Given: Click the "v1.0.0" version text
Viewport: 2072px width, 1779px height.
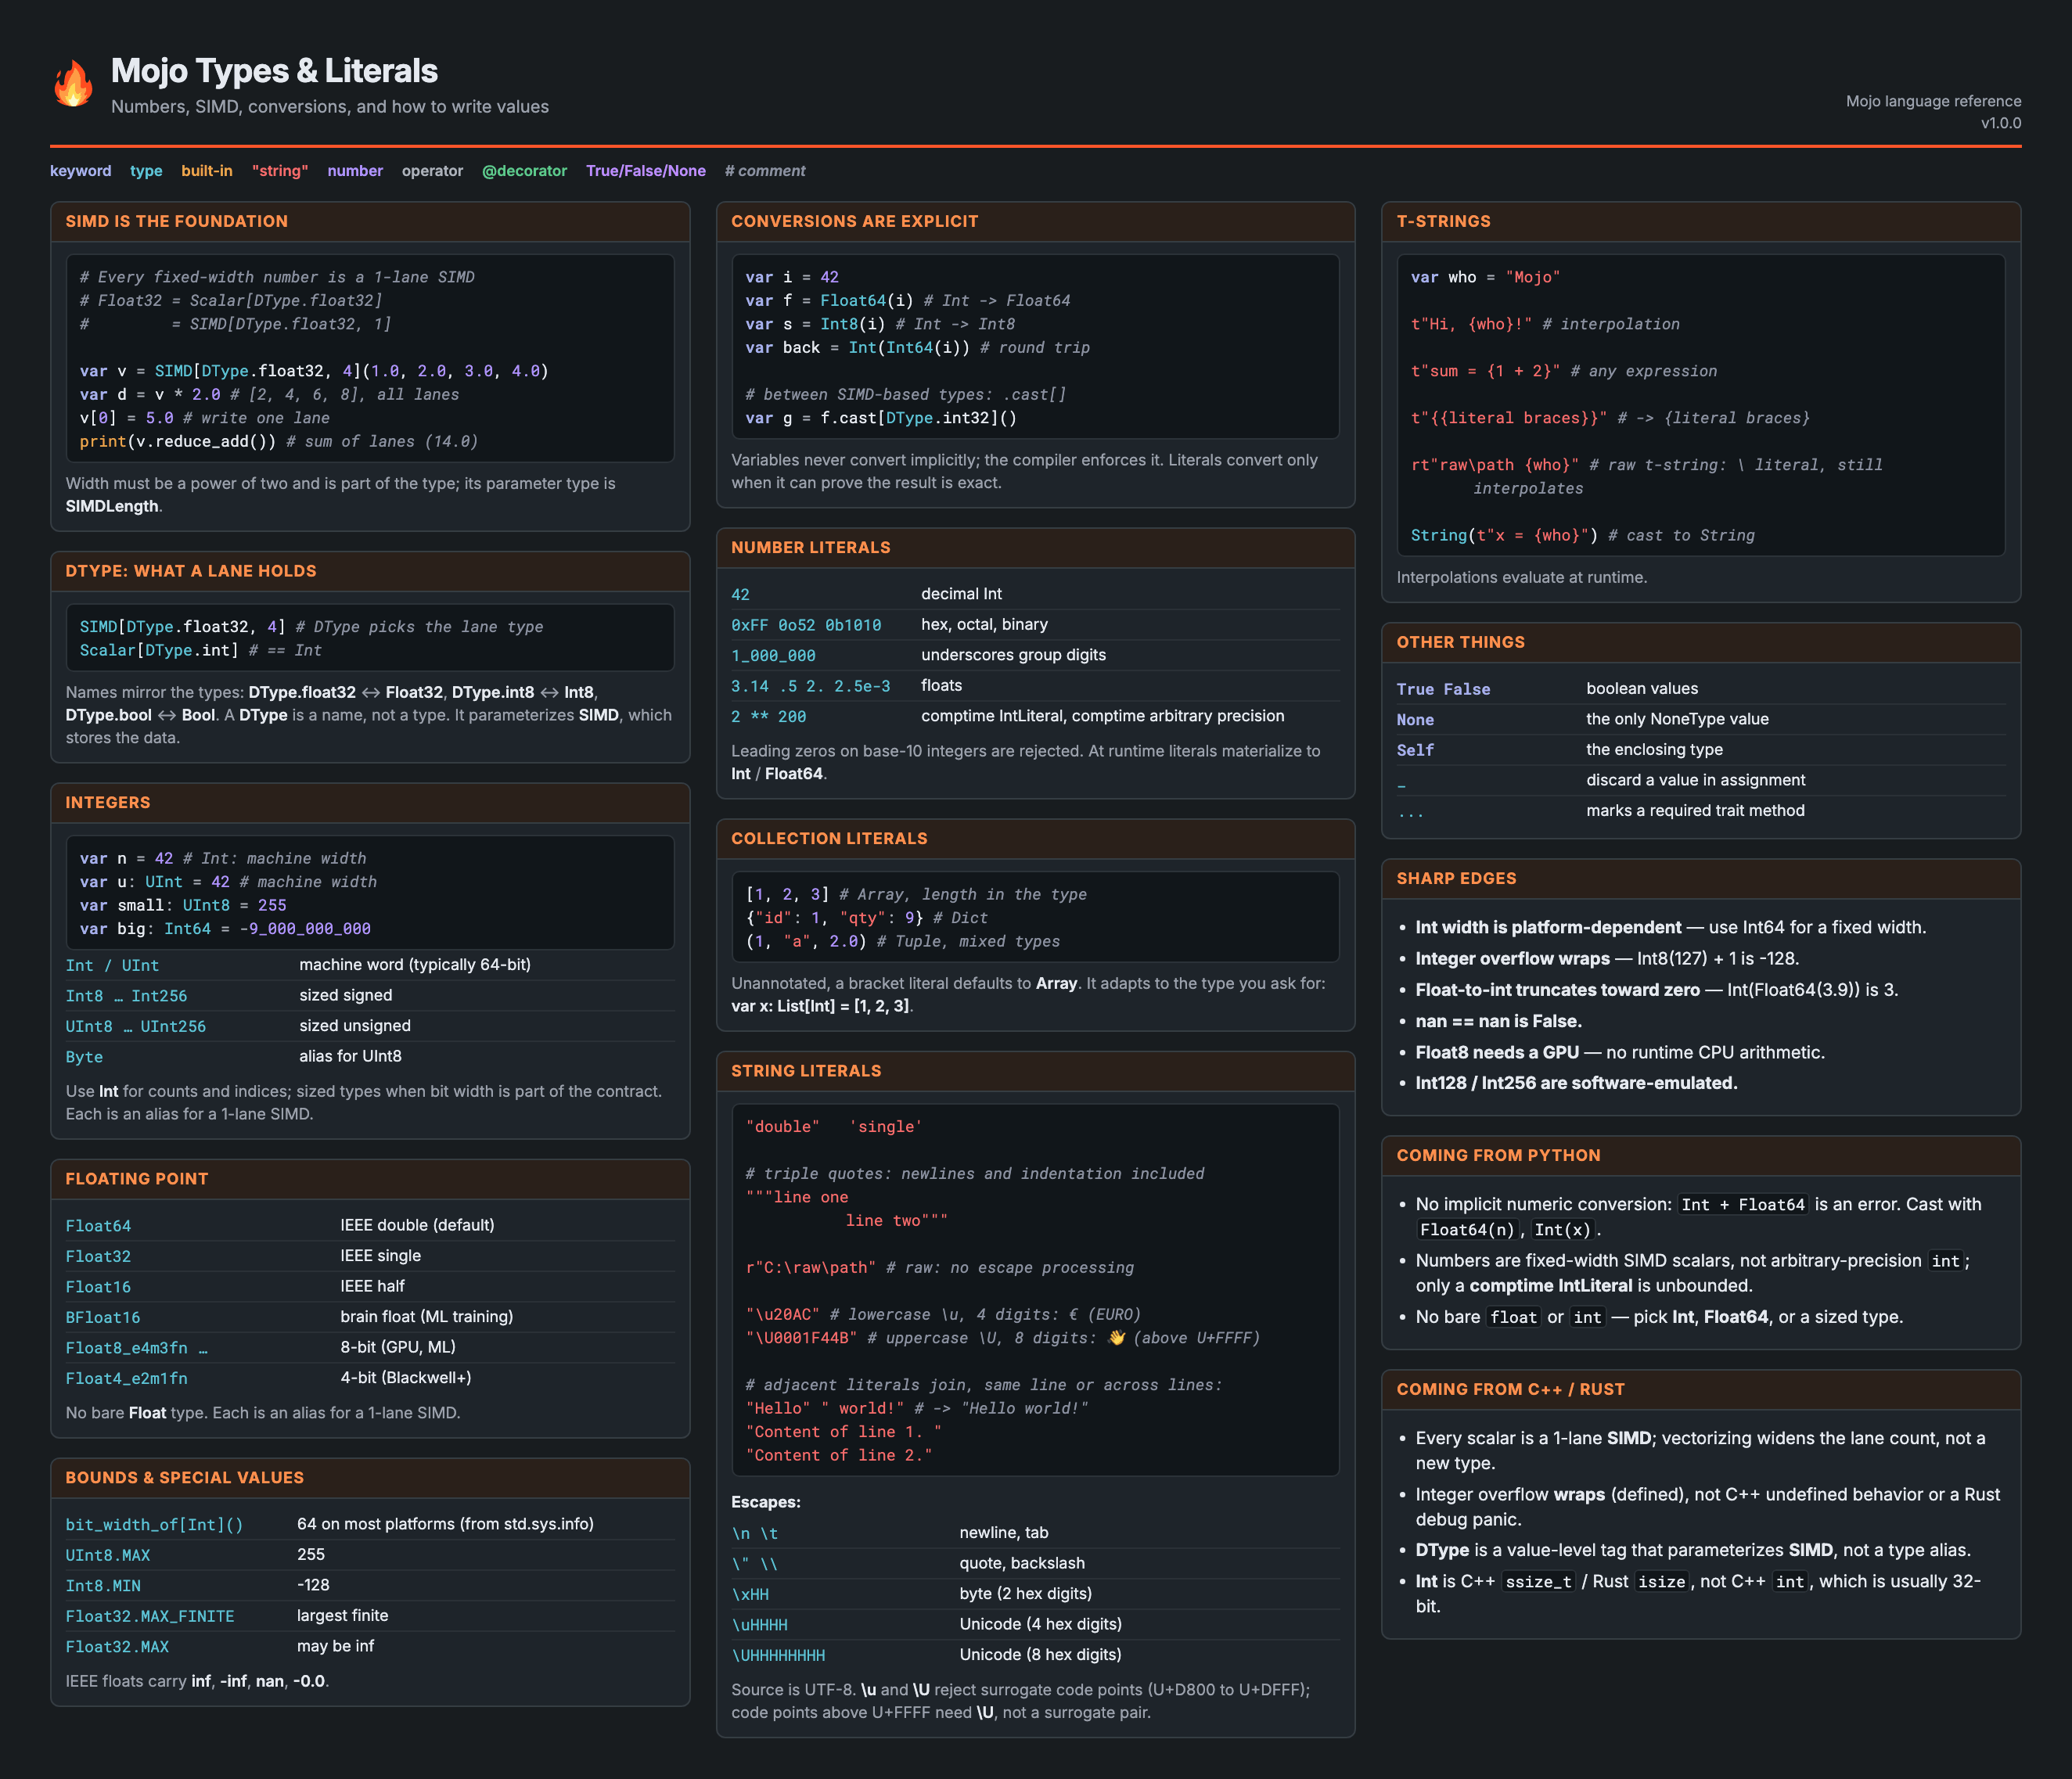Looking at the screenshot, I should coord(2001,123).
